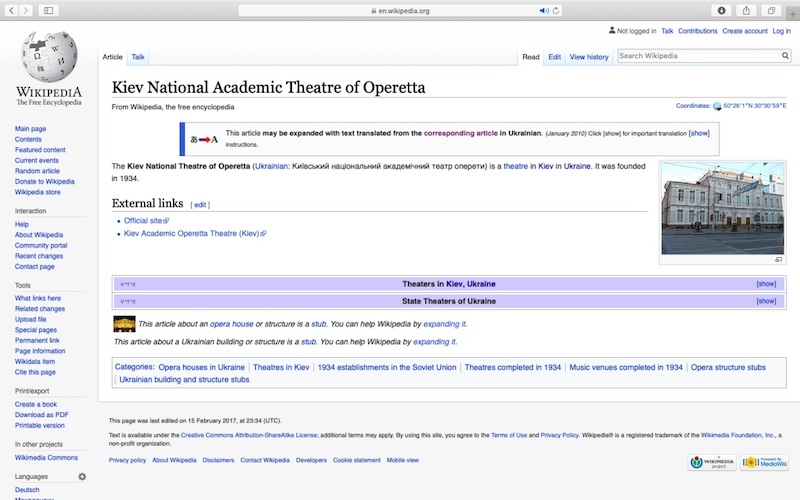The height and width of the screenshot is (500, 800).
Task: Click the Wikipedia globe logo
Action: [x=49, y=56]
